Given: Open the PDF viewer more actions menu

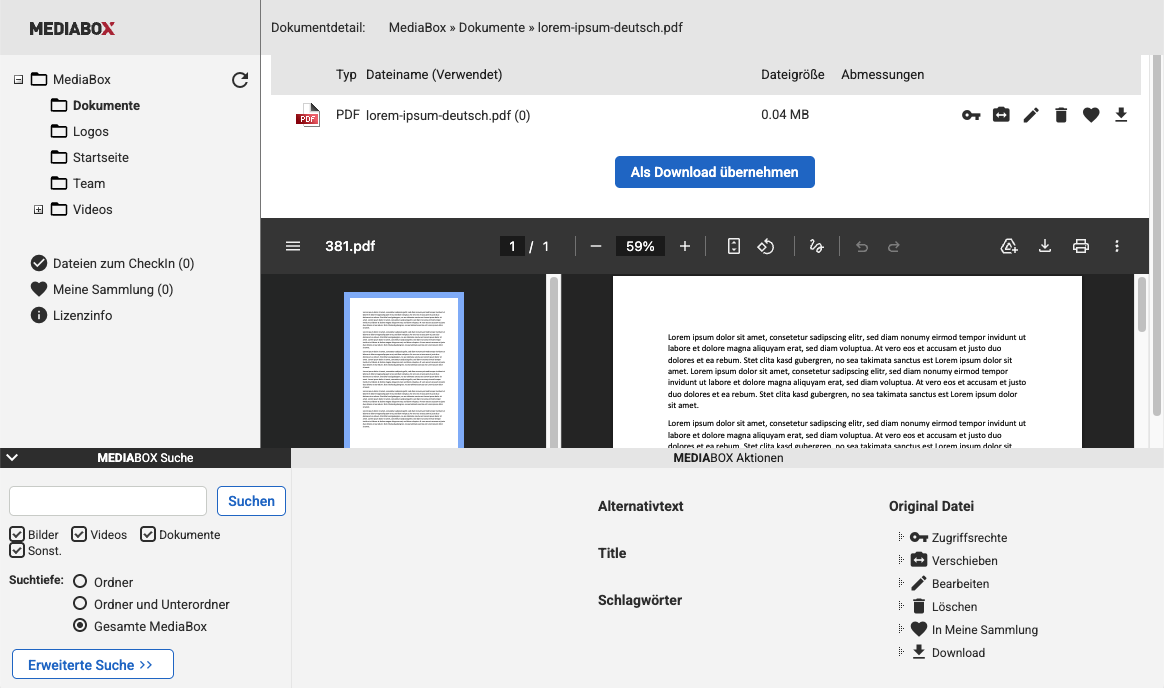Looking at the screenshot, I should [1116, 246].
